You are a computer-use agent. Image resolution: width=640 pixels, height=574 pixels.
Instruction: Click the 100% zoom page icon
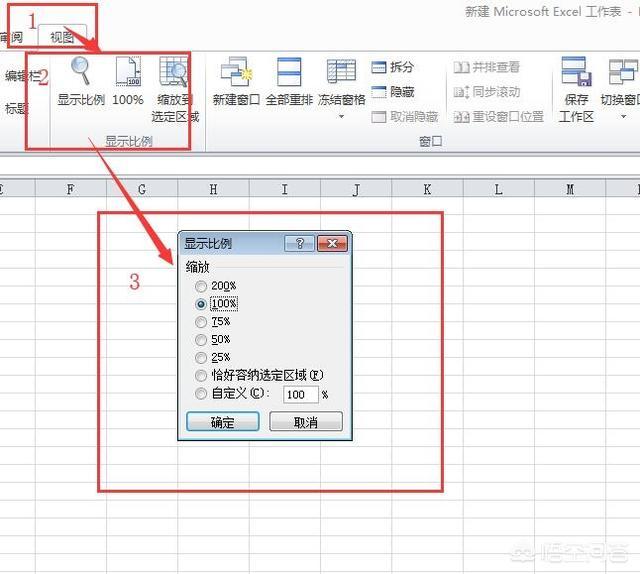127,73
